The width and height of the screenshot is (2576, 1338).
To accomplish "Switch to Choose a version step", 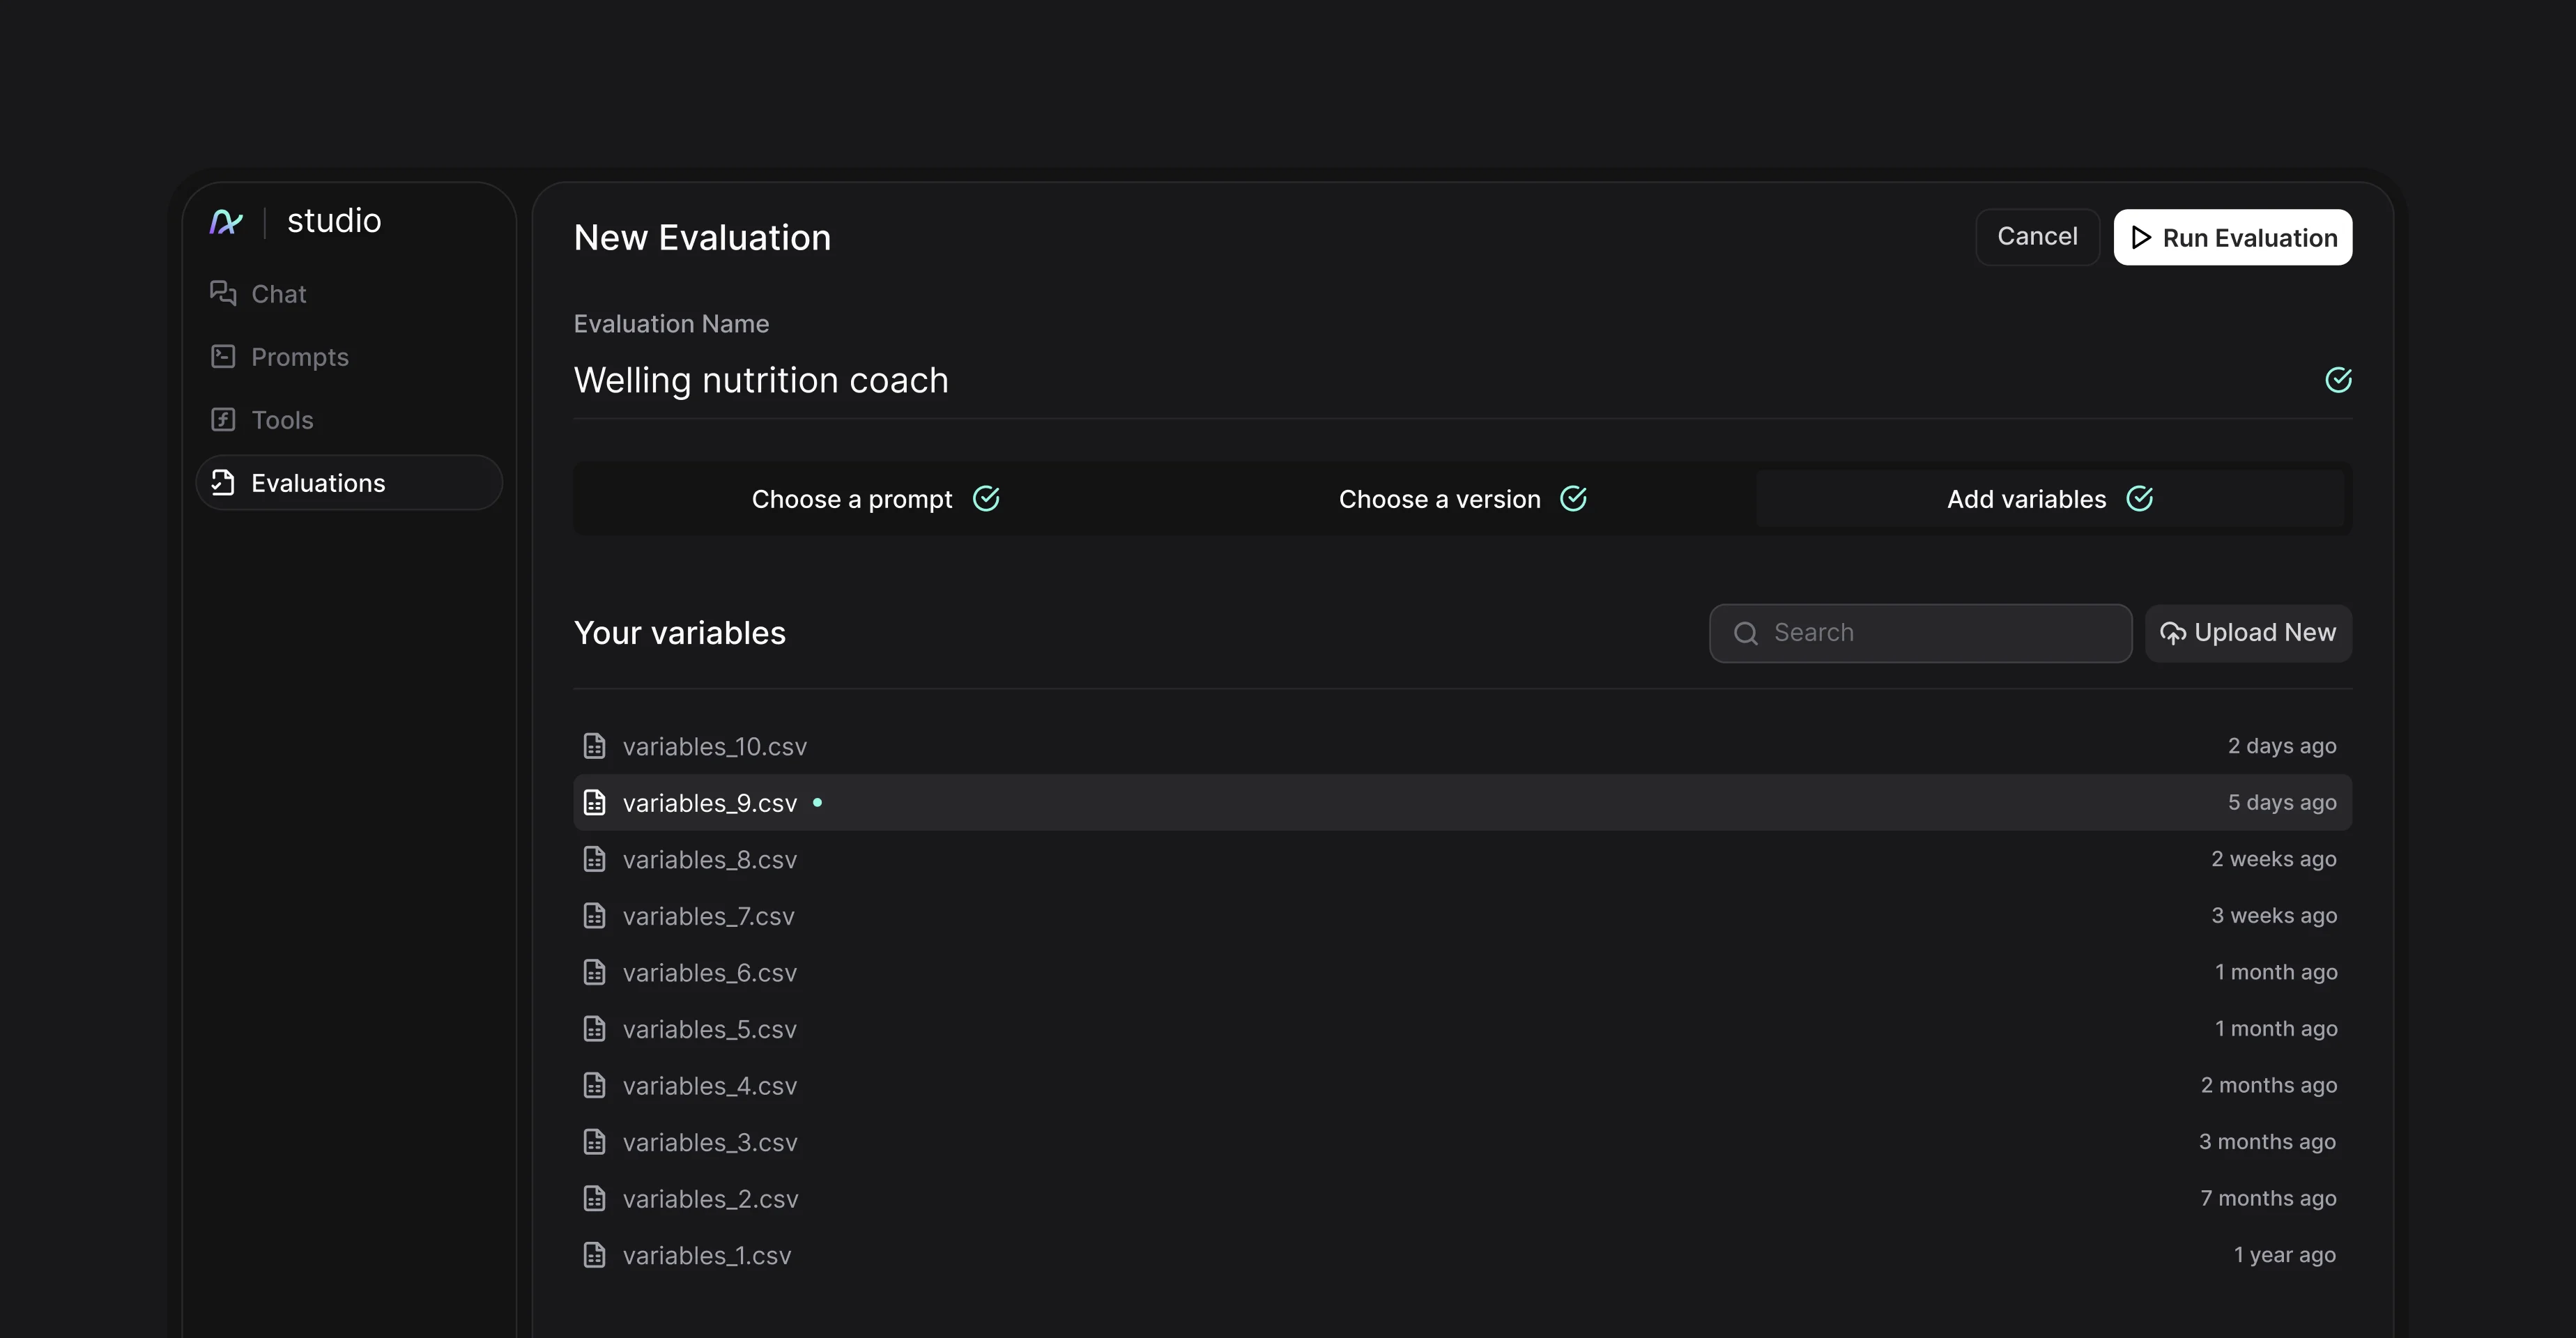I will tap(1462, 499).
